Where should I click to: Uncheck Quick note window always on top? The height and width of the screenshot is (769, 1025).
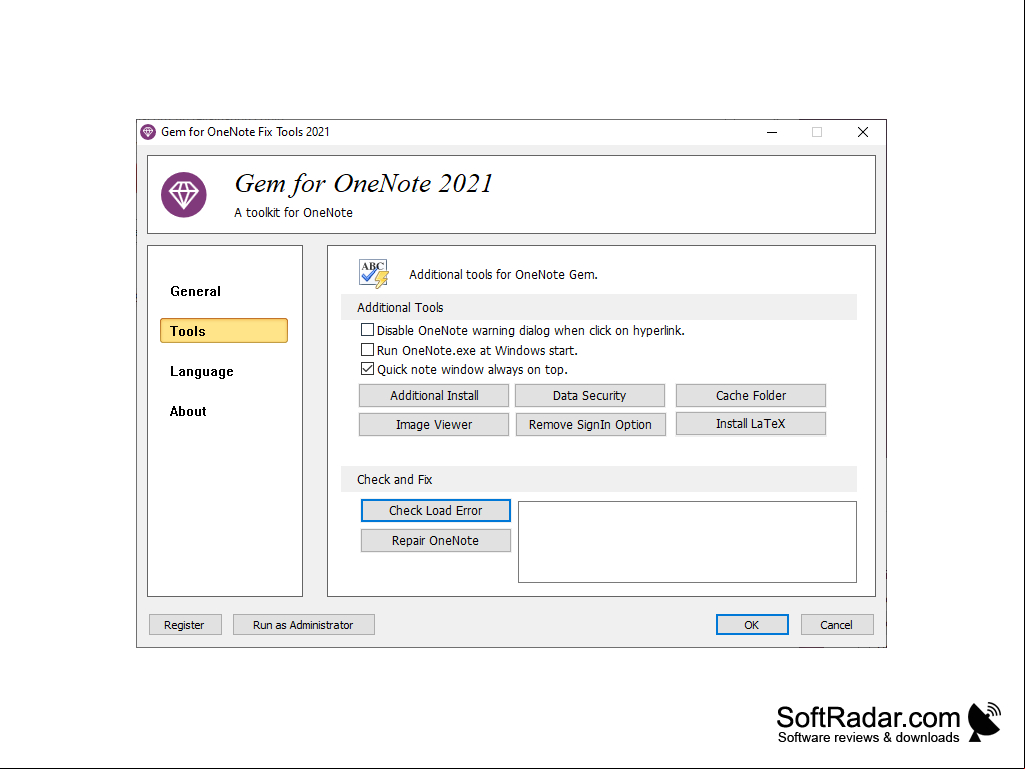click(367, 369)
